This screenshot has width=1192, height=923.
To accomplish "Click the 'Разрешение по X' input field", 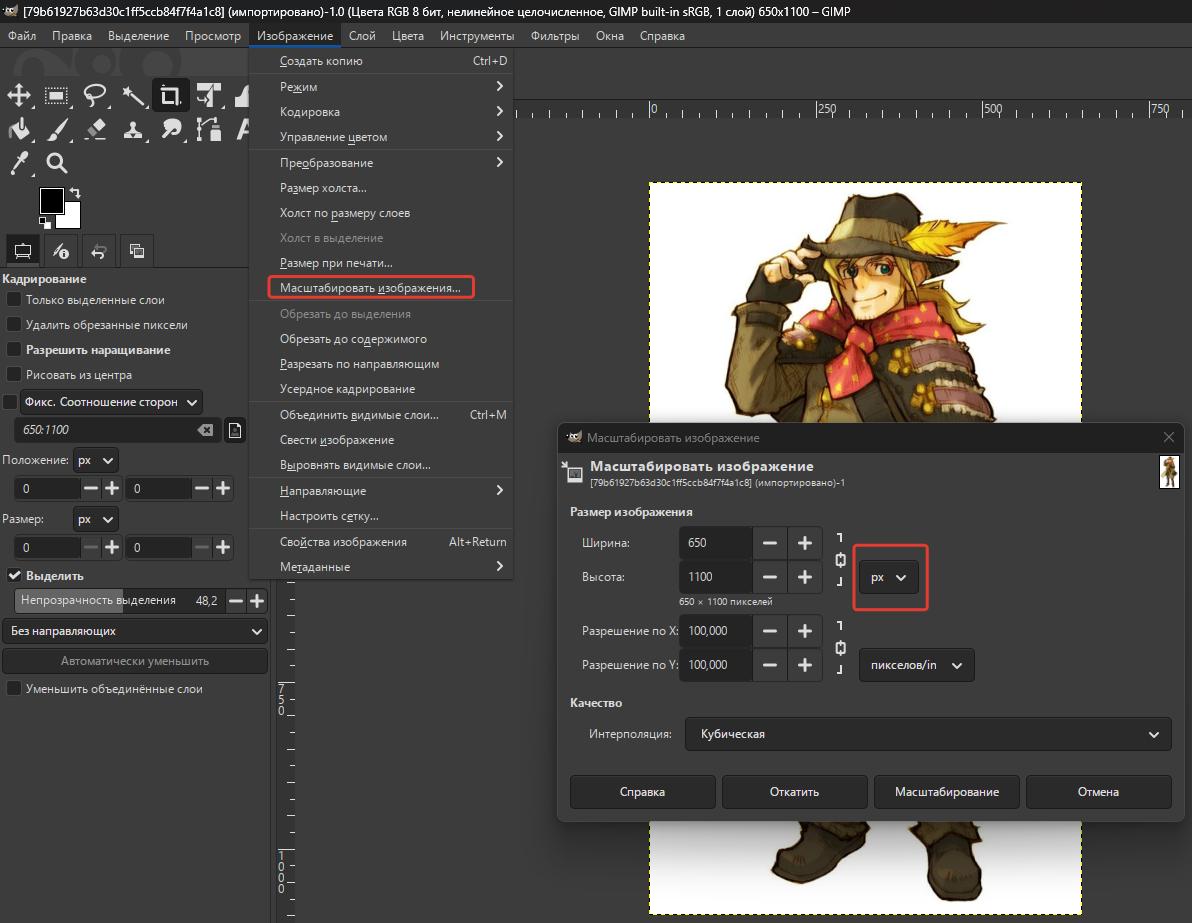I will 715,631.
